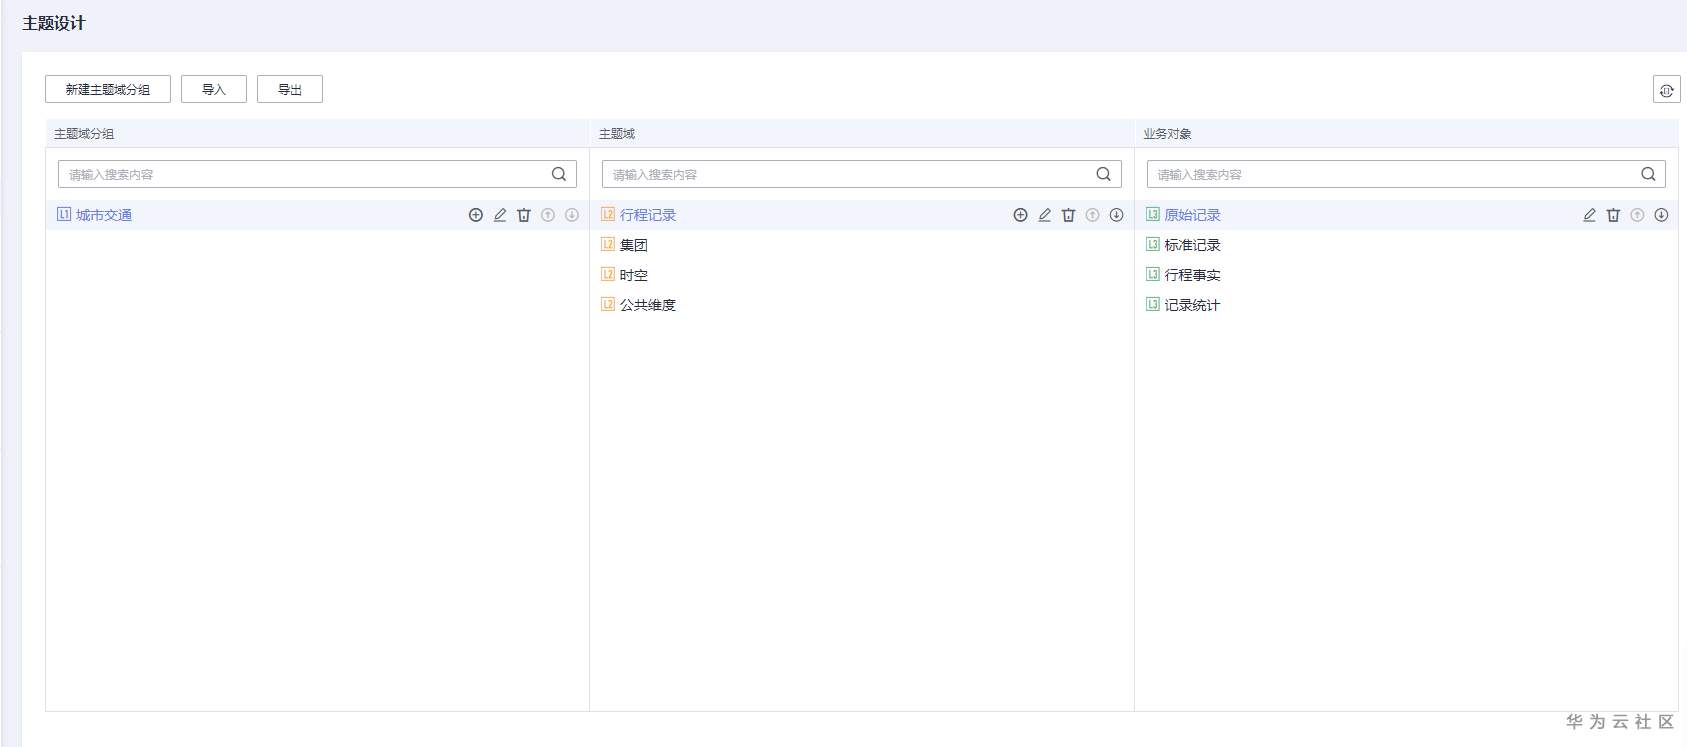Viewport: 1687px width, 747px height.
Task: Select 城市交通 in subject group list
Action: pyautogui.click(x=104, y=215)
